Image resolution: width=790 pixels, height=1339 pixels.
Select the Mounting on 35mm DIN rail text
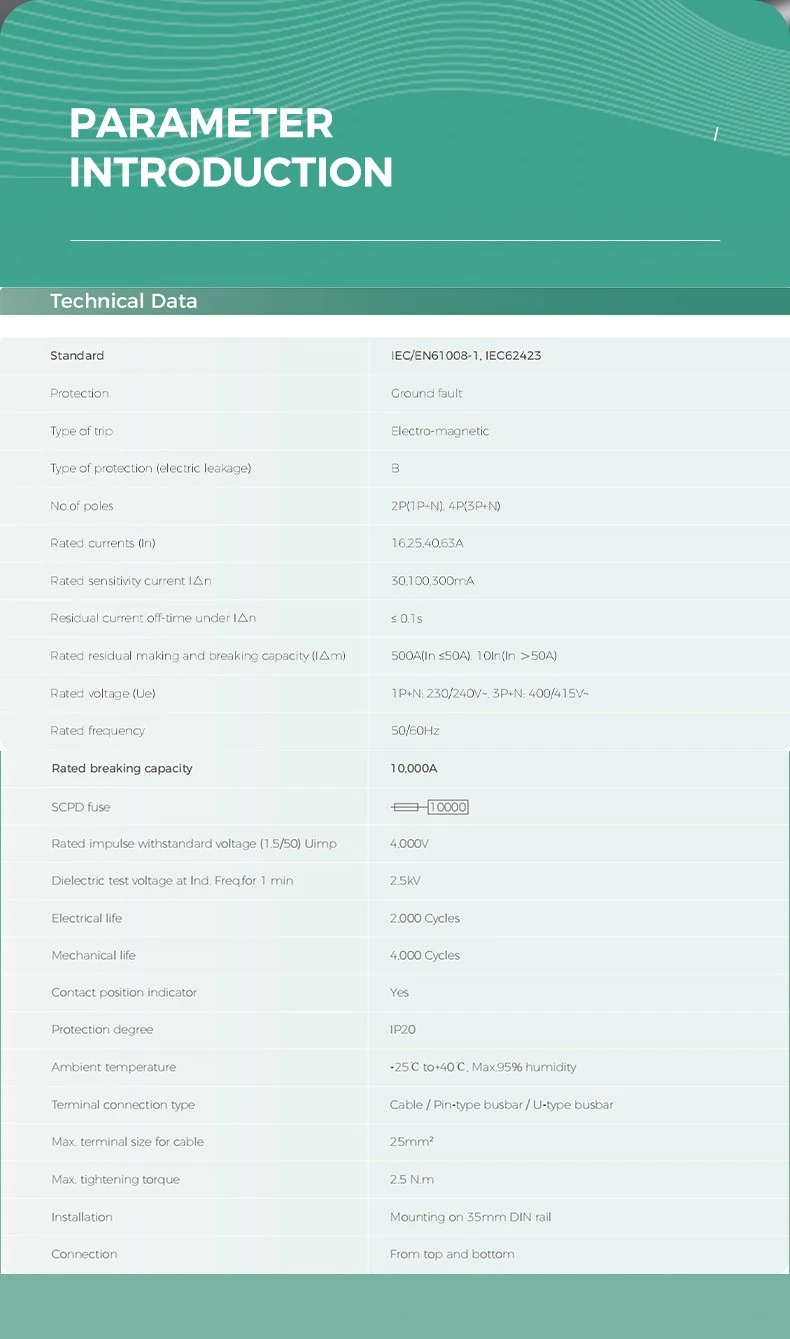pos(471,1217)
